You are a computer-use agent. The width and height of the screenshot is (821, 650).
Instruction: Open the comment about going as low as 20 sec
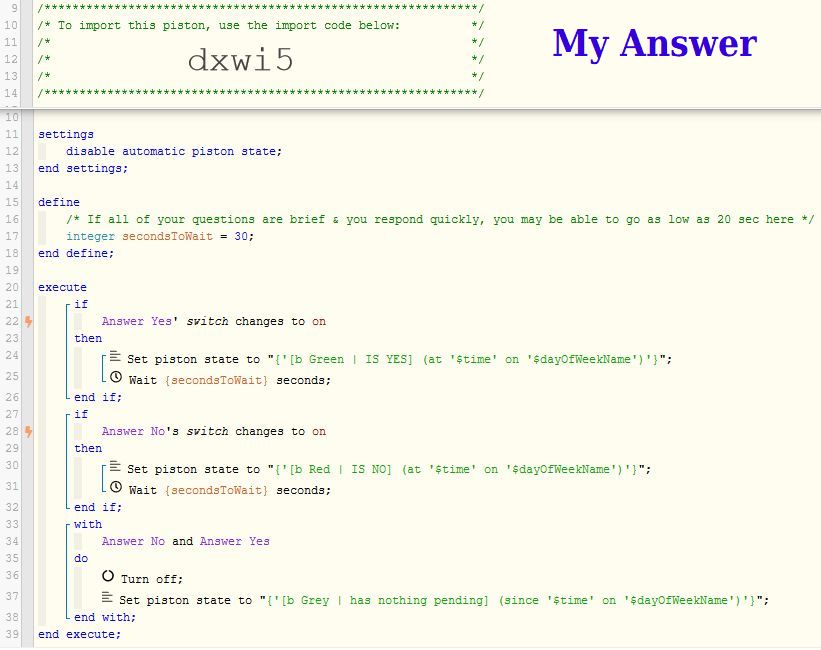tap(440, 219)
